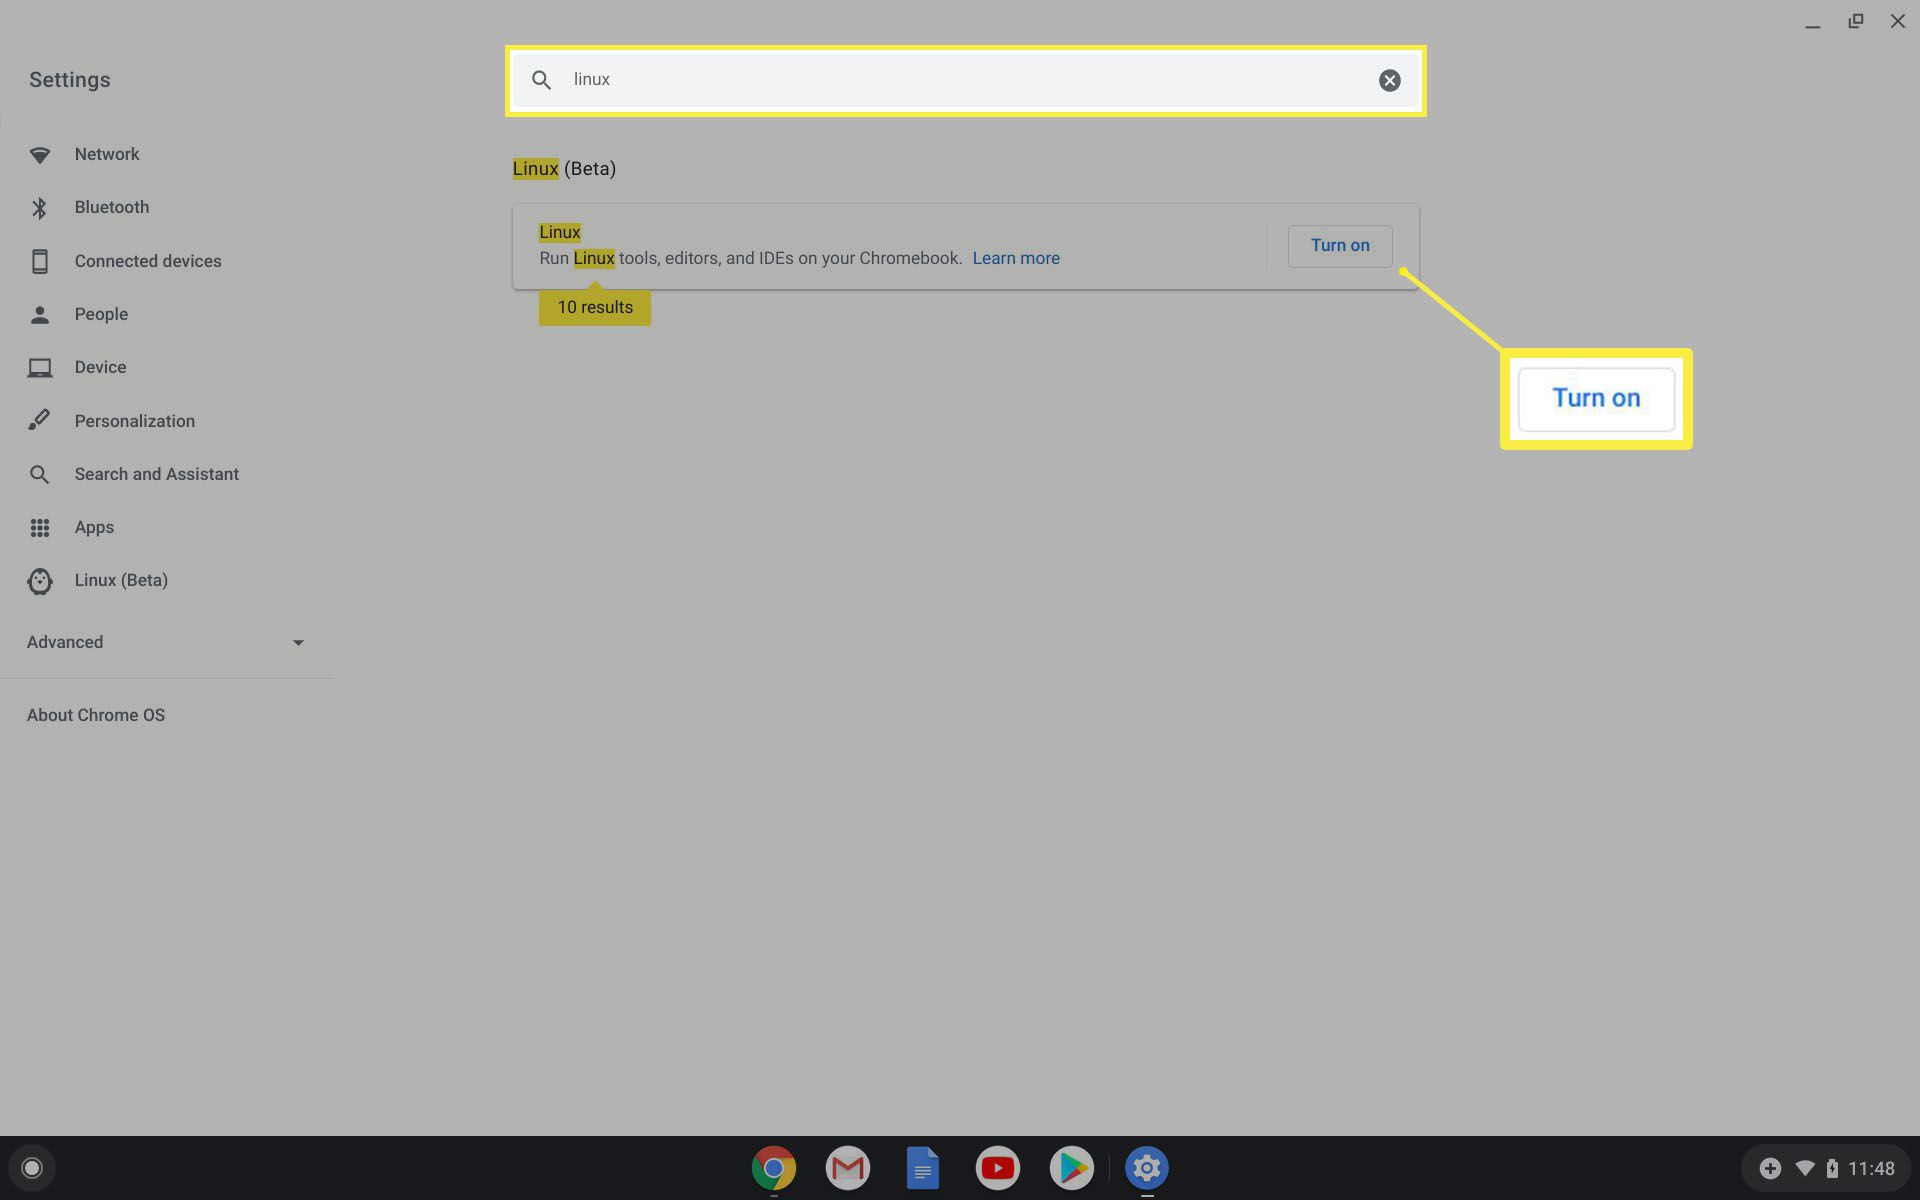The image size is (1920, 1200).
Task: Click the Linux (Beta) penguin icon
Action: point(40,581)
